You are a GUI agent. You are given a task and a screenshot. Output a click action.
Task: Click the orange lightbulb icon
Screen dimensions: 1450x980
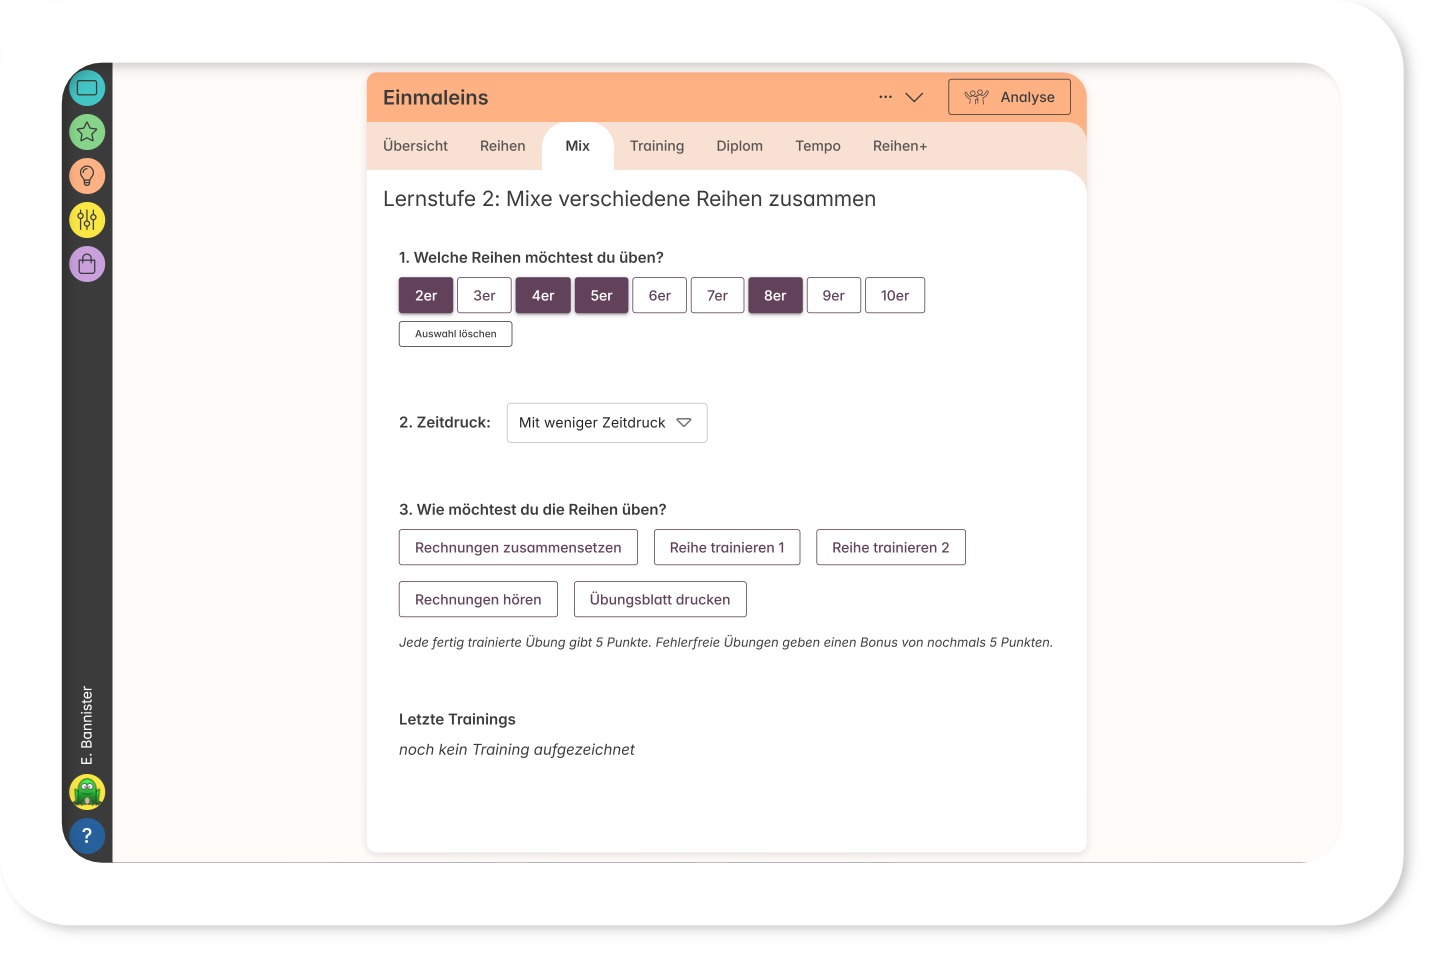pos(87,176)
